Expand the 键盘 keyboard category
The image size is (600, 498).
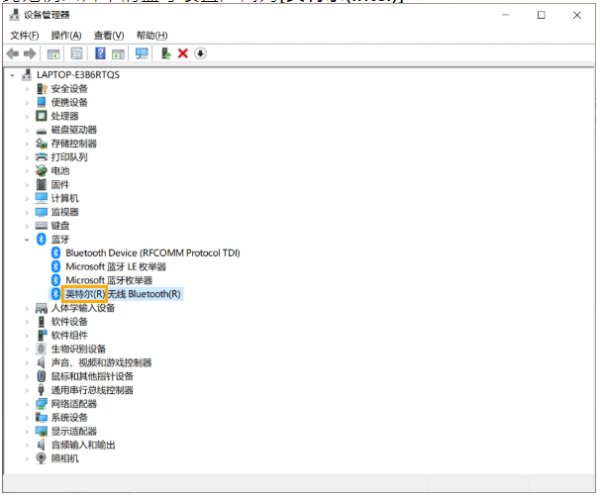click(x=27, y=226)
